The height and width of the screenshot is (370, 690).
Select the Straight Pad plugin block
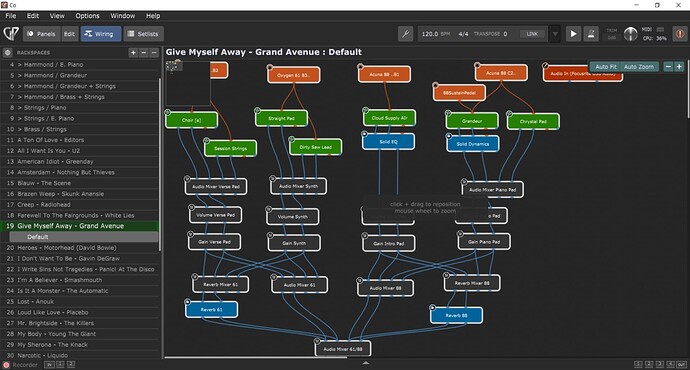coord(282,118)
